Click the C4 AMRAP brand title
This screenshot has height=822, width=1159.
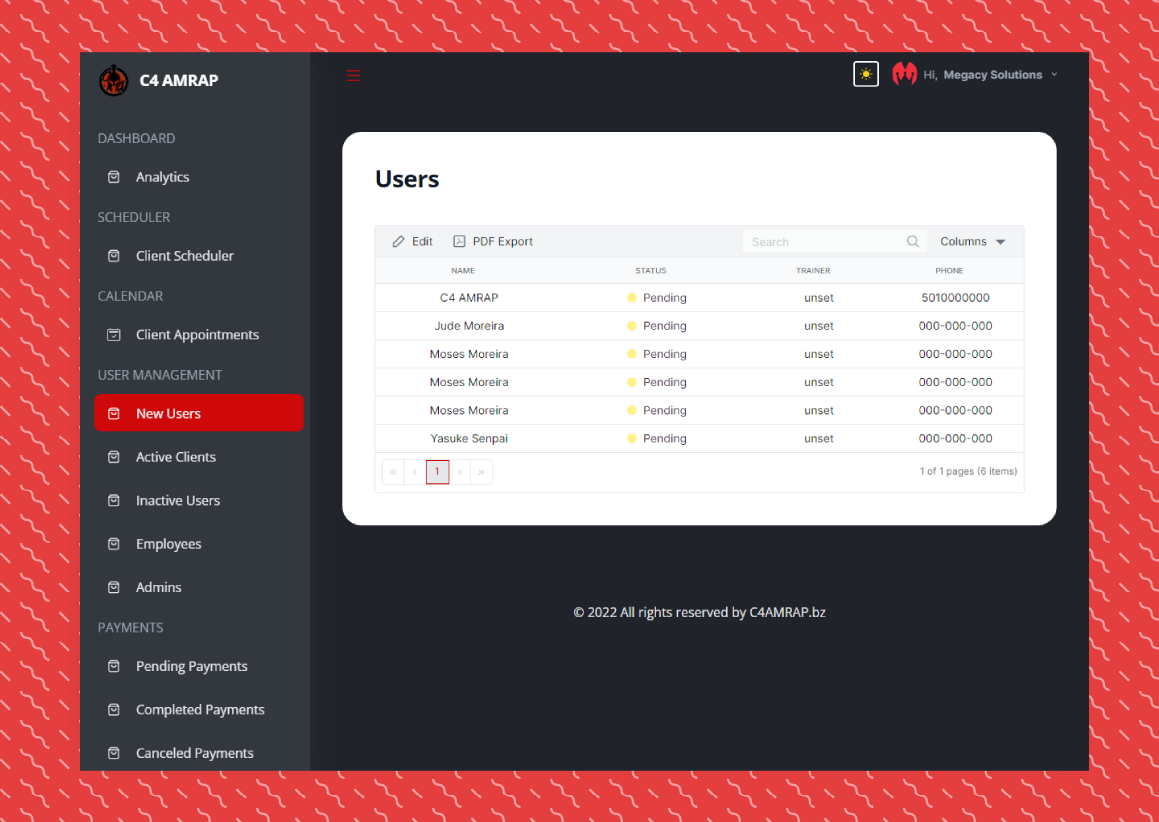click(179, 81)
